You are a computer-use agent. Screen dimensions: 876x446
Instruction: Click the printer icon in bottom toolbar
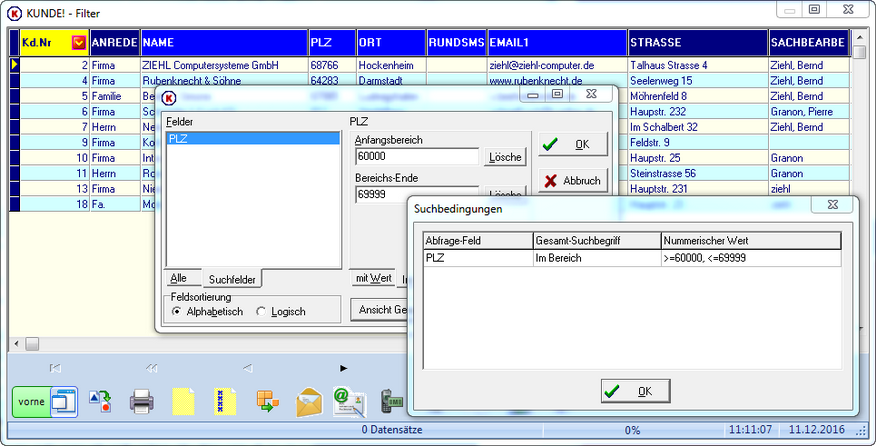pos(142,401)
